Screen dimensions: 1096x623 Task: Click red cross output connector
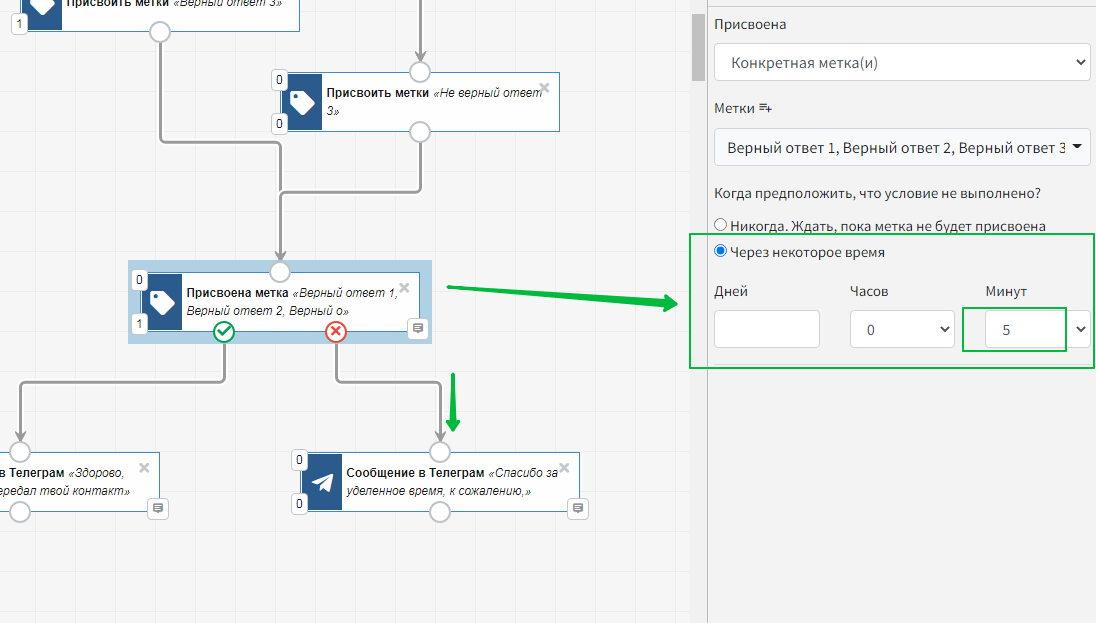[336, 332]
